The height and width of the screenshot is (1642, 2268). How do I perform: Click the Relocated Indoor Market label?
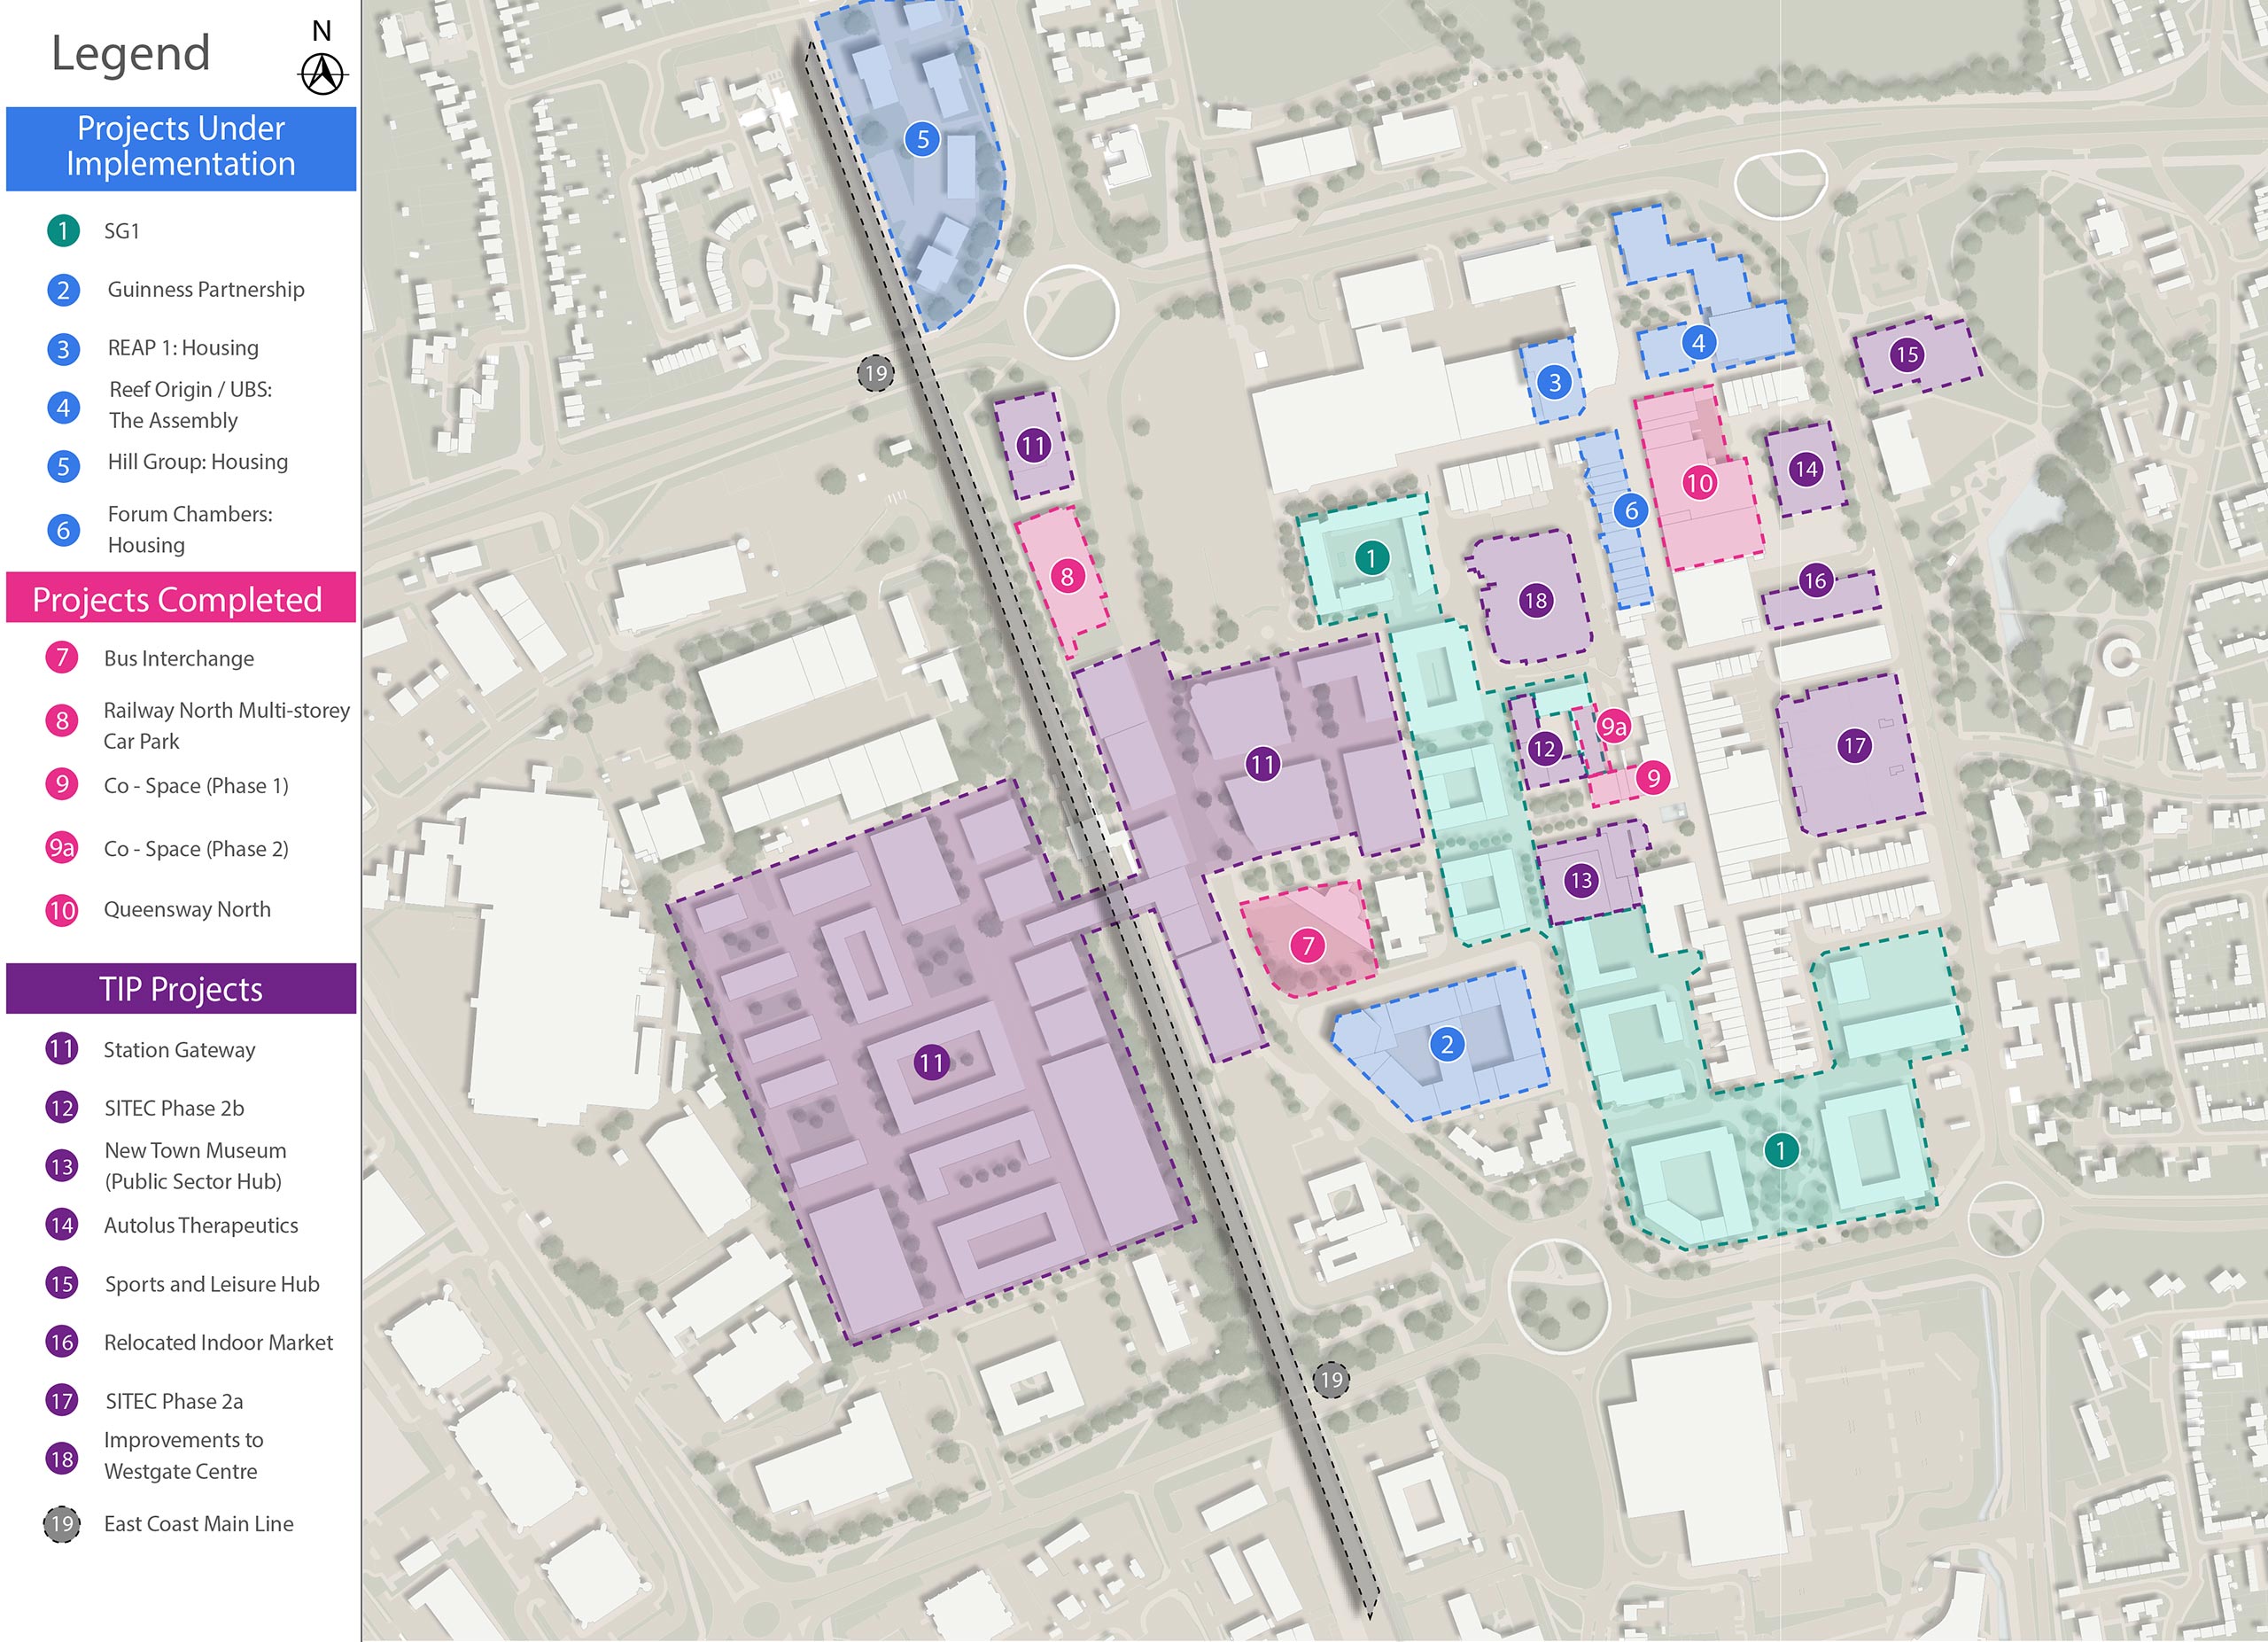coord(218,1343)
